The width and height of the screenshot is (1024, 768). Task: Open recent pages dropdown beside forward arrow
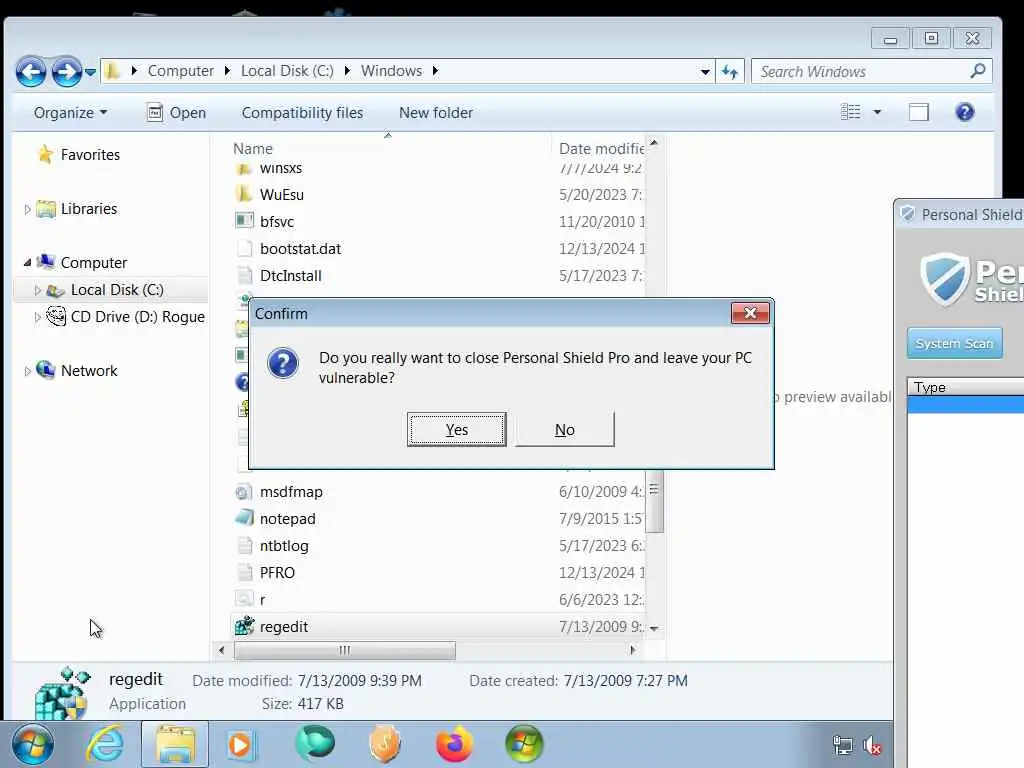tap(91, 72)
